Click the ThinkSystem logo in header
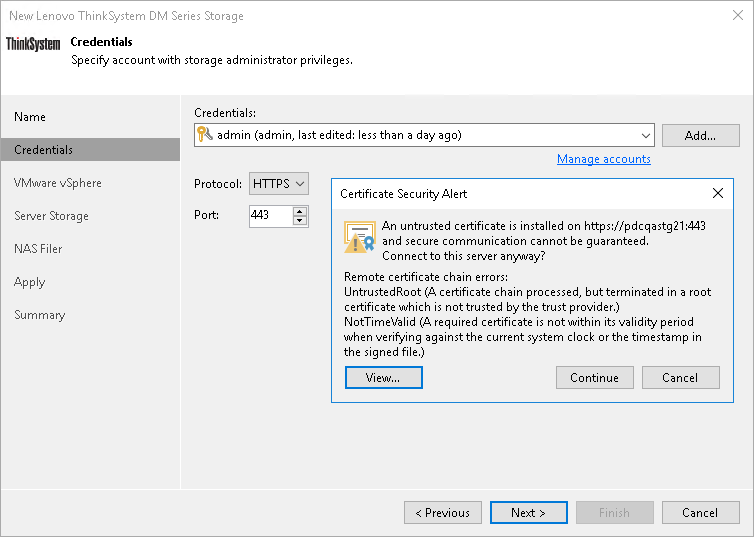The height and width of the screenshot is (537, 754). [x=33, y=44]
